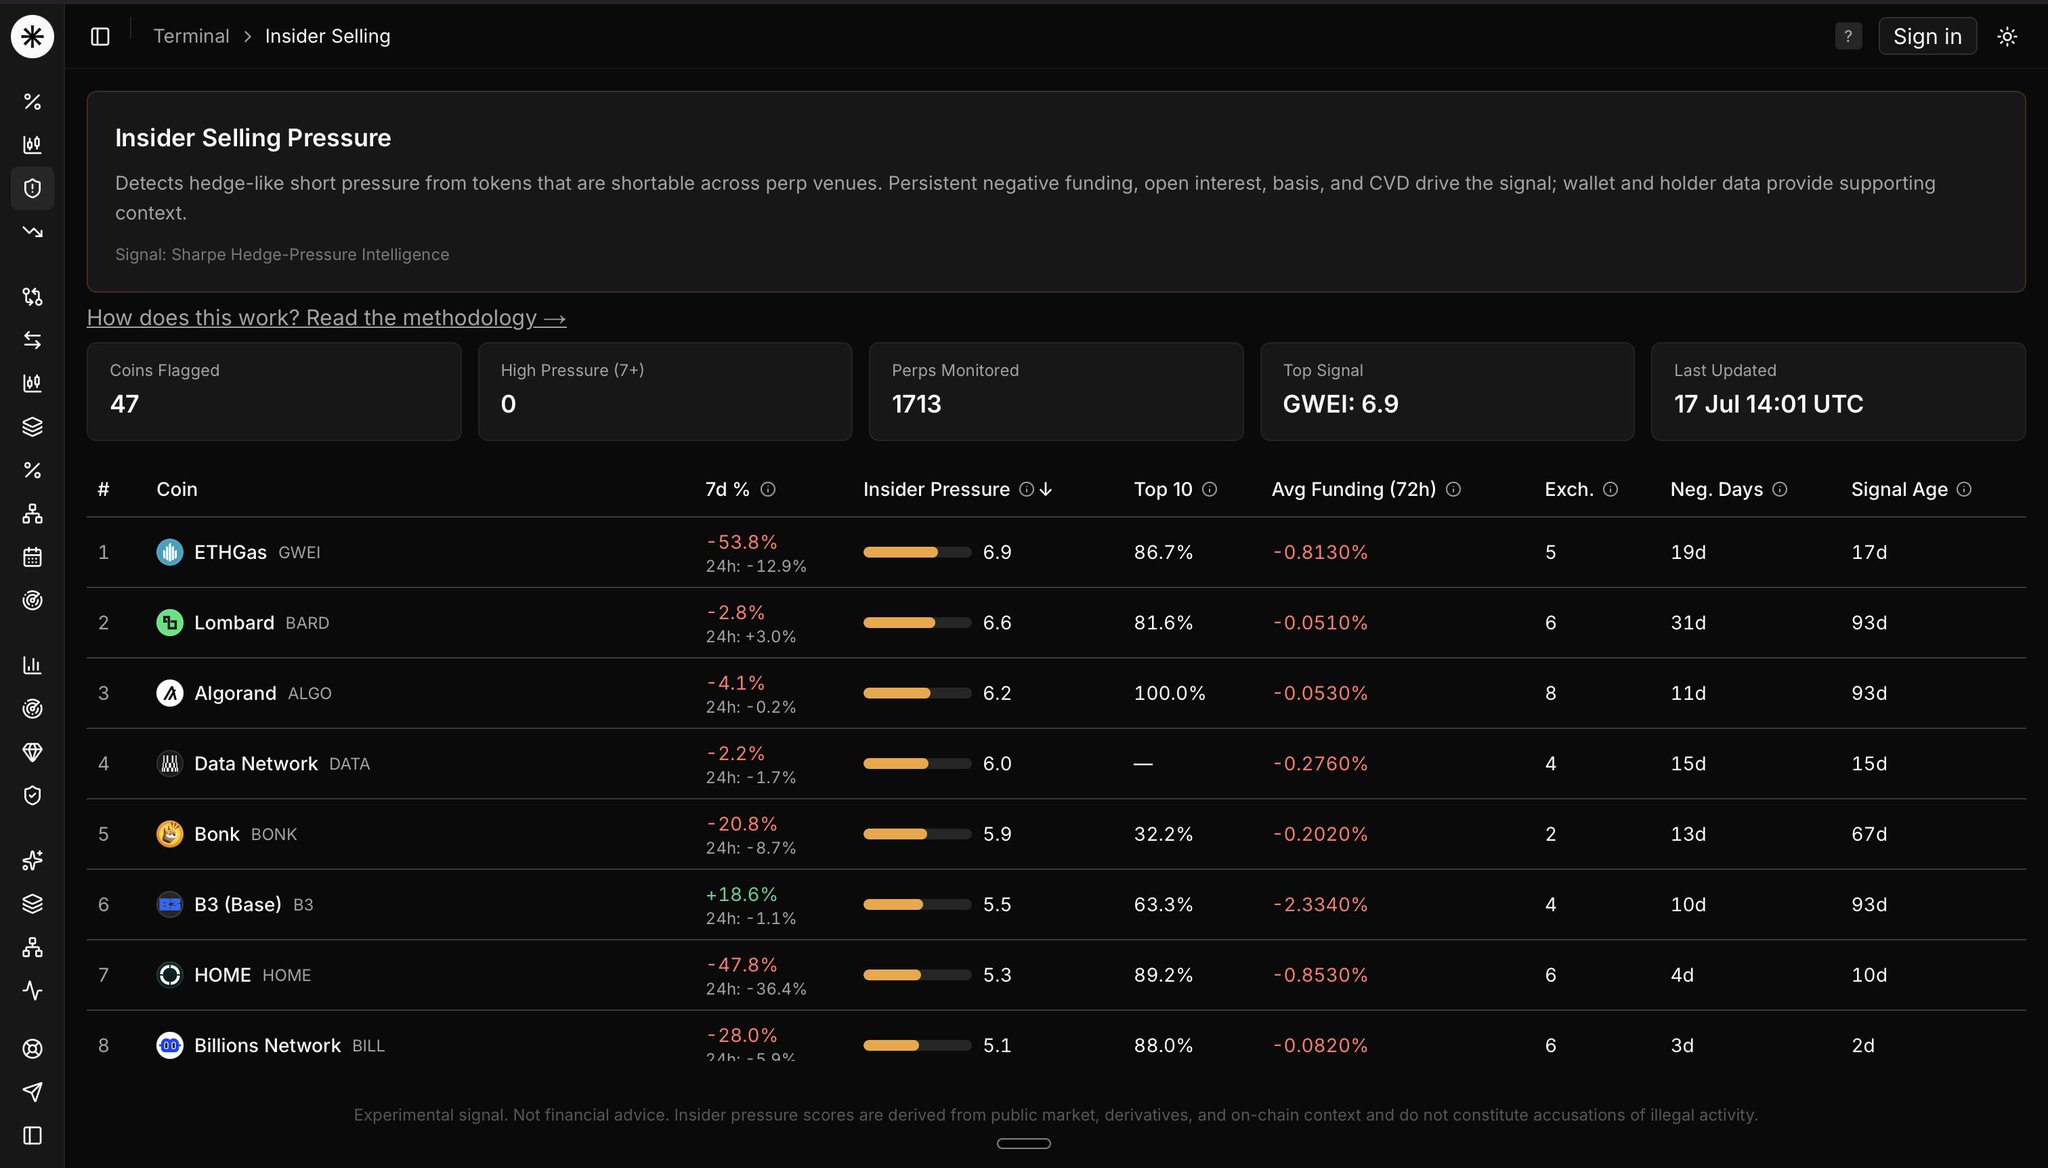Click the bottom sidebar collapse panel icon

click(32, 1136)
